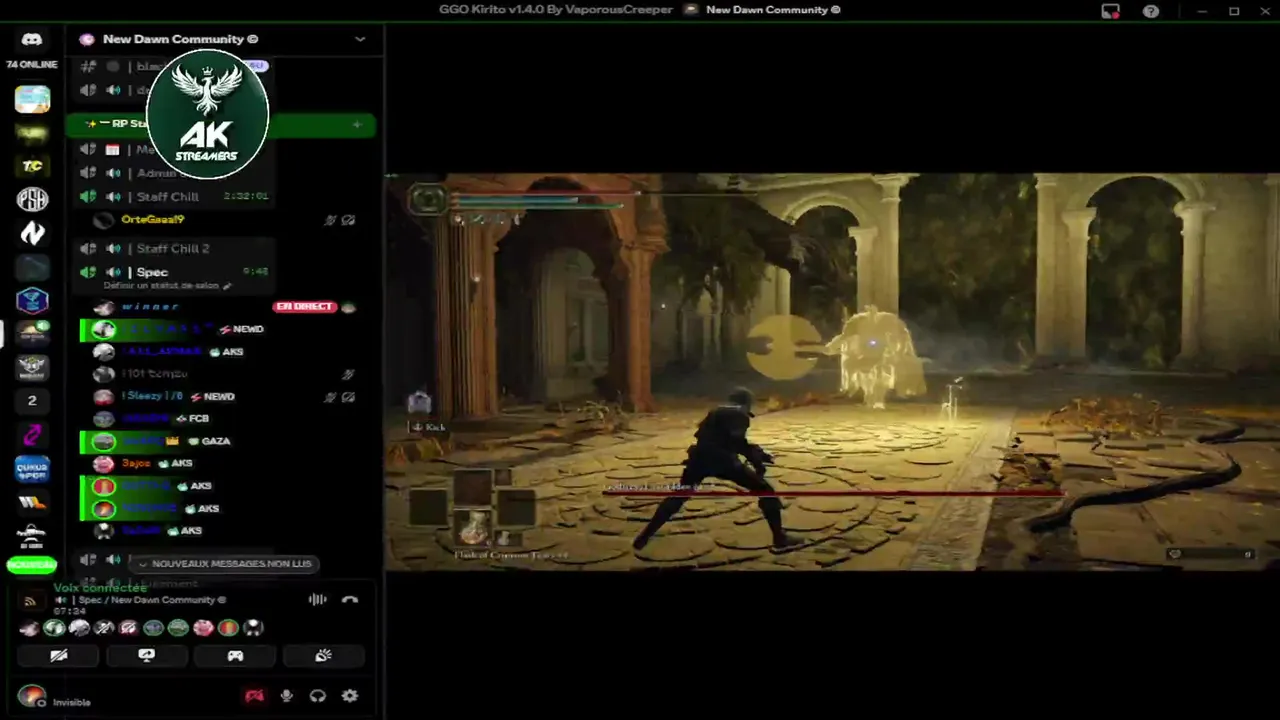Click GGO Kirito v1.4.0 title text
This screenshot has height=720, width=1280.
556,10
